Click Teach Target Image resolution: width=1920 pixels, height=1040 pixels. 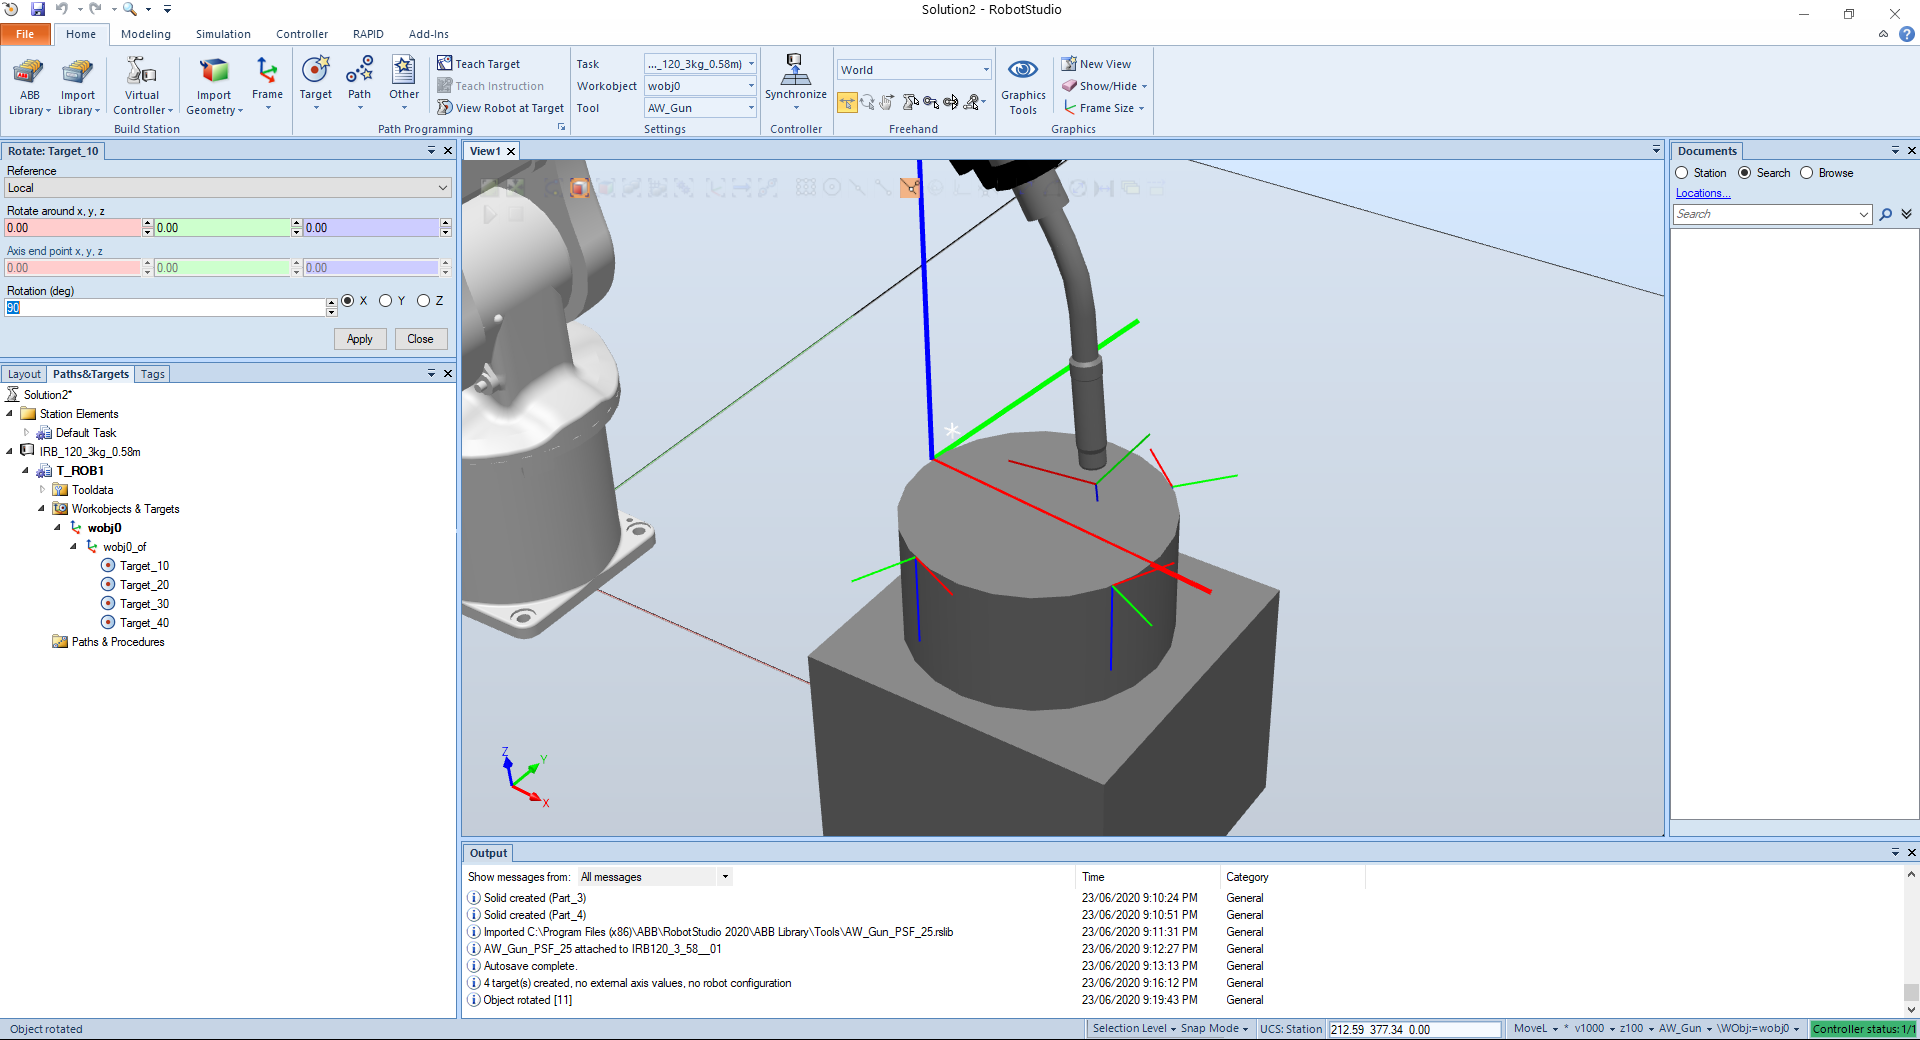[487, 64]
